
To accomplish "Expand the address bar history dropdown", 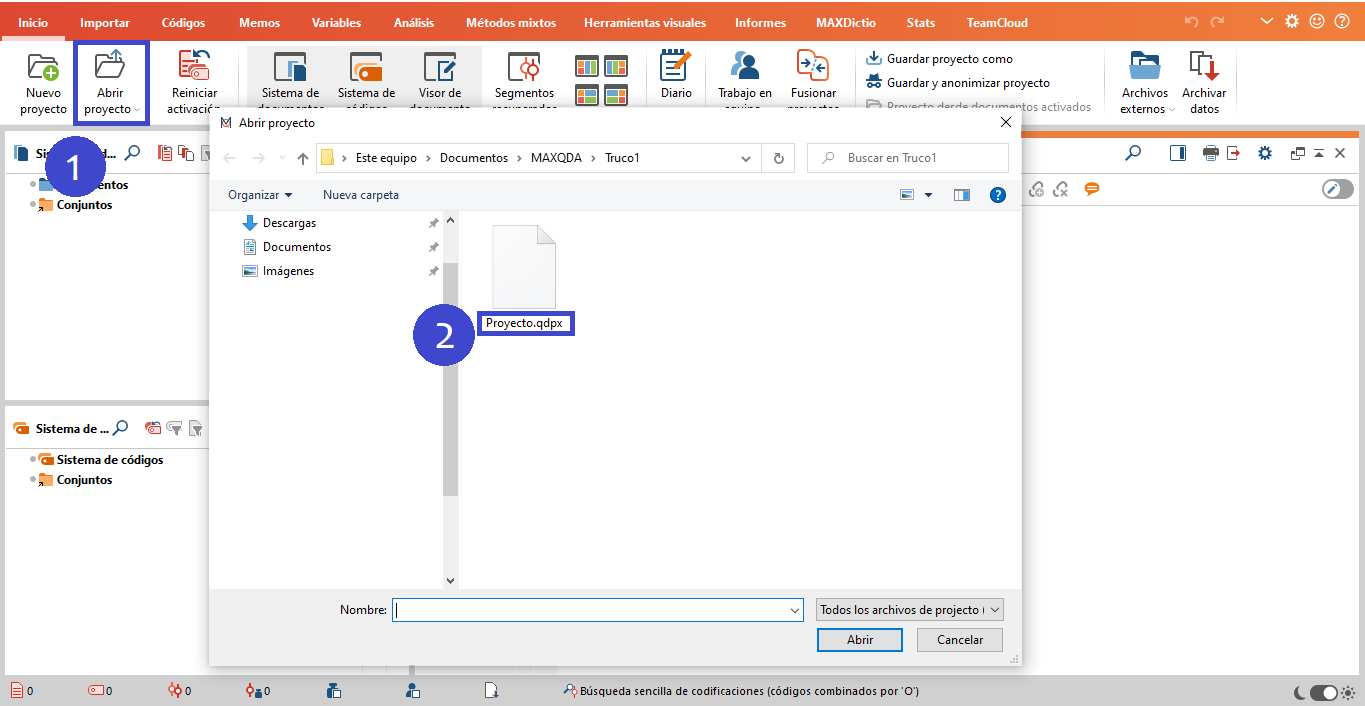I will point(746,158).
